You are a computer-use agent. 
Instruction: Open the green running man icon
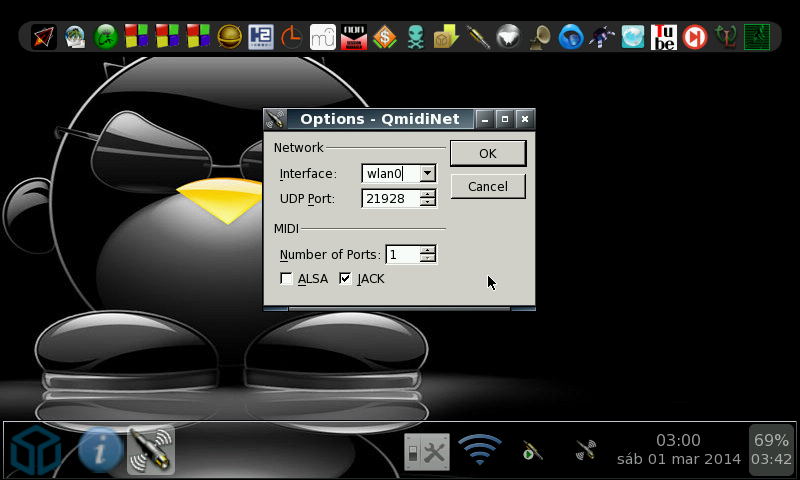click(x=757, y=37)
